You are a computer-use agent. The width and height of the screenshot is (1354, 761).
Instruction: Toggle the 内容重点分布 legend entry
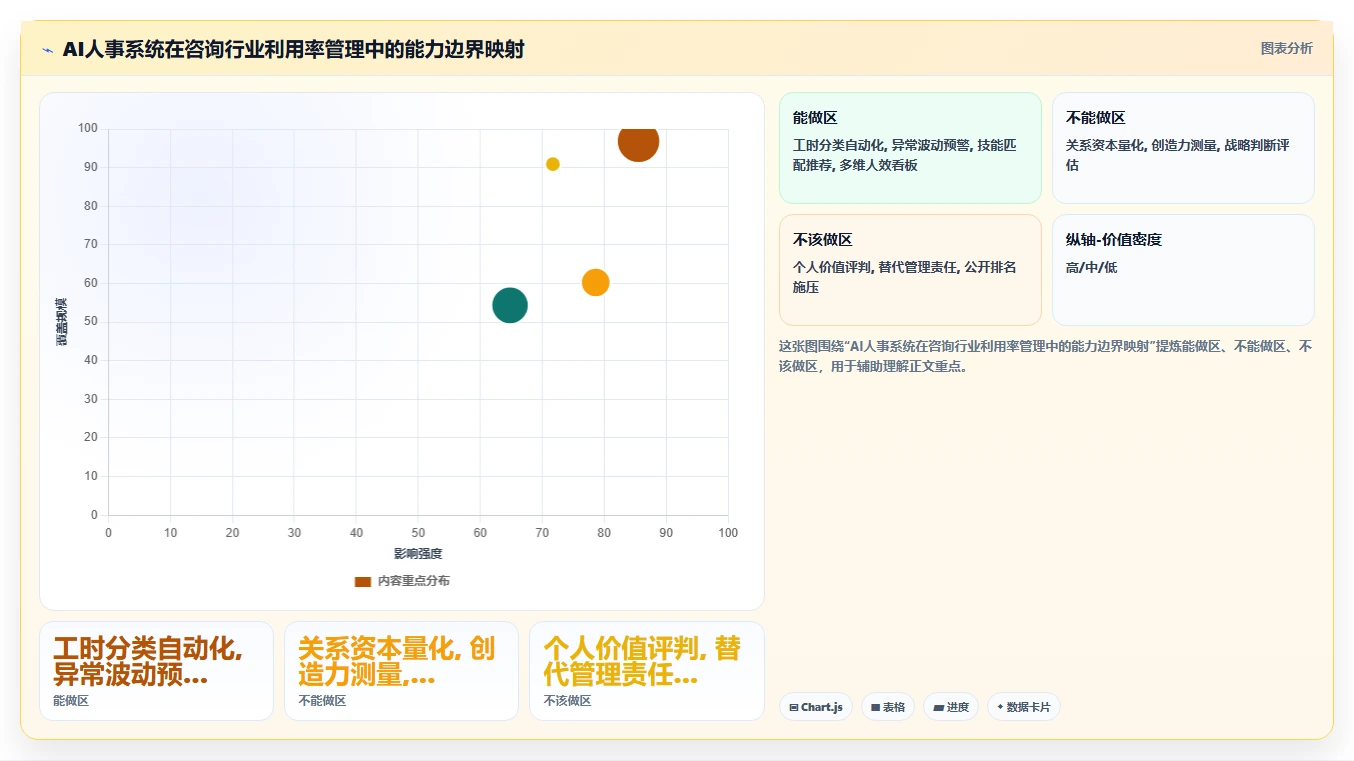(x=402, y=581)
